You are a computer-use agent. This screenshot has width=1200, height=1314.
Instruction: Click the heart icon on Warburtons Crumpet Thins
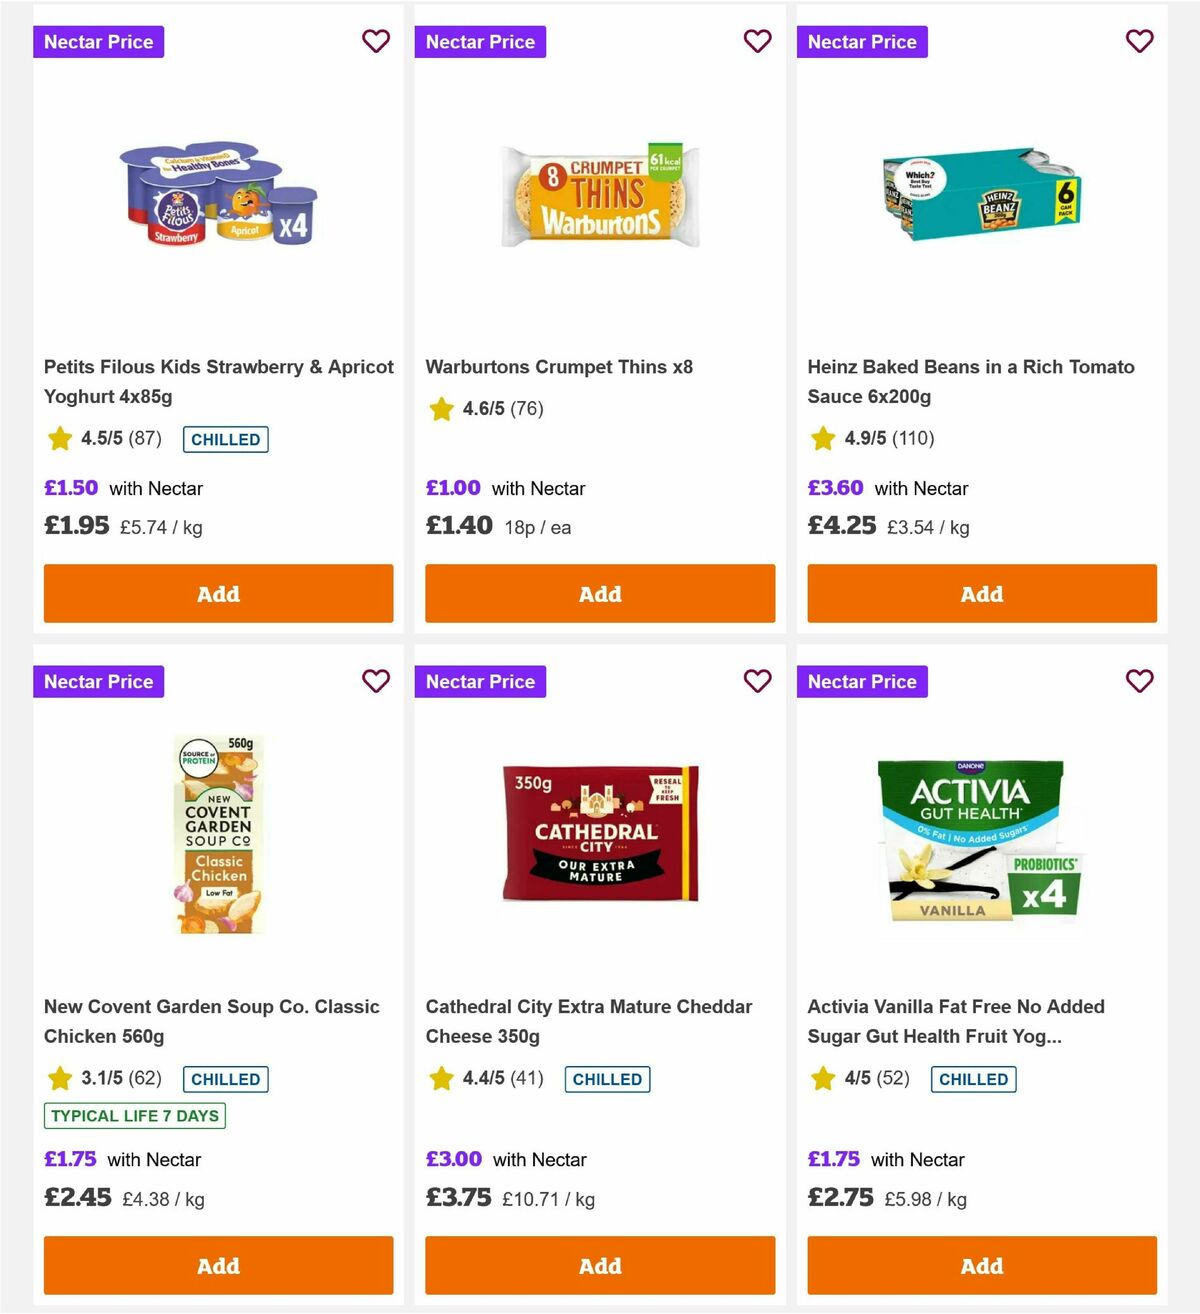coord(758,42)
